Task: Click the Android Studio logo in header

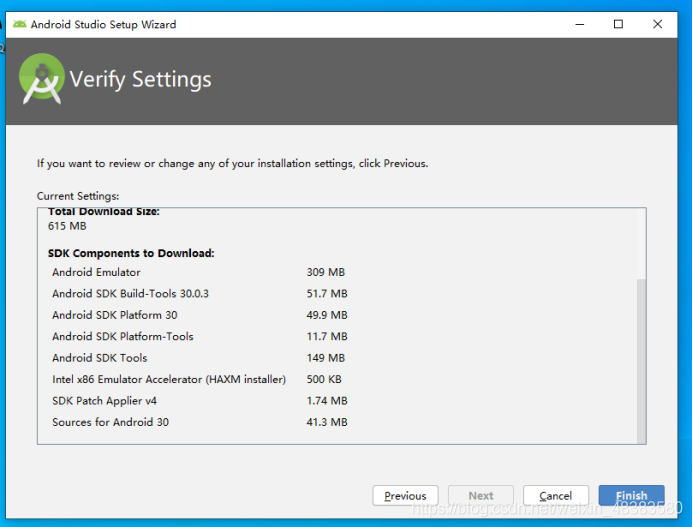Action: pyautogui.click(x=42, y=79)
